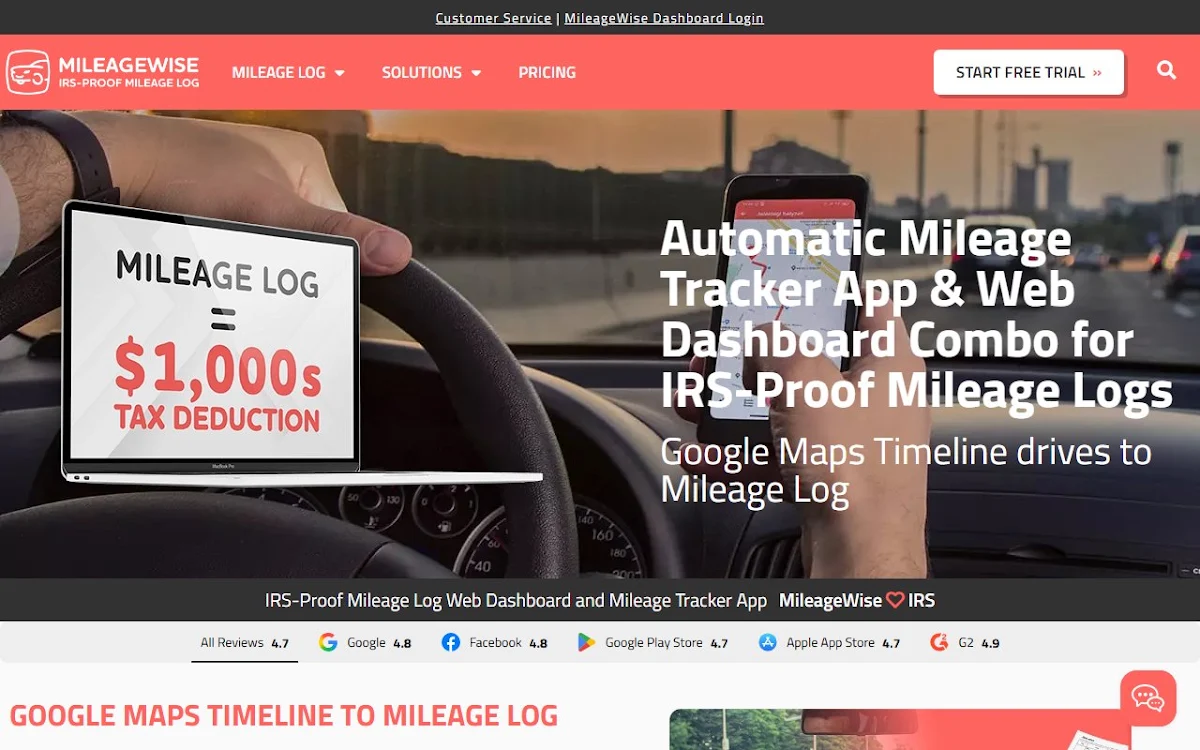
Task: Switch to the All Reviews tab
Action: pyautogui.click(x=245, y=643)
